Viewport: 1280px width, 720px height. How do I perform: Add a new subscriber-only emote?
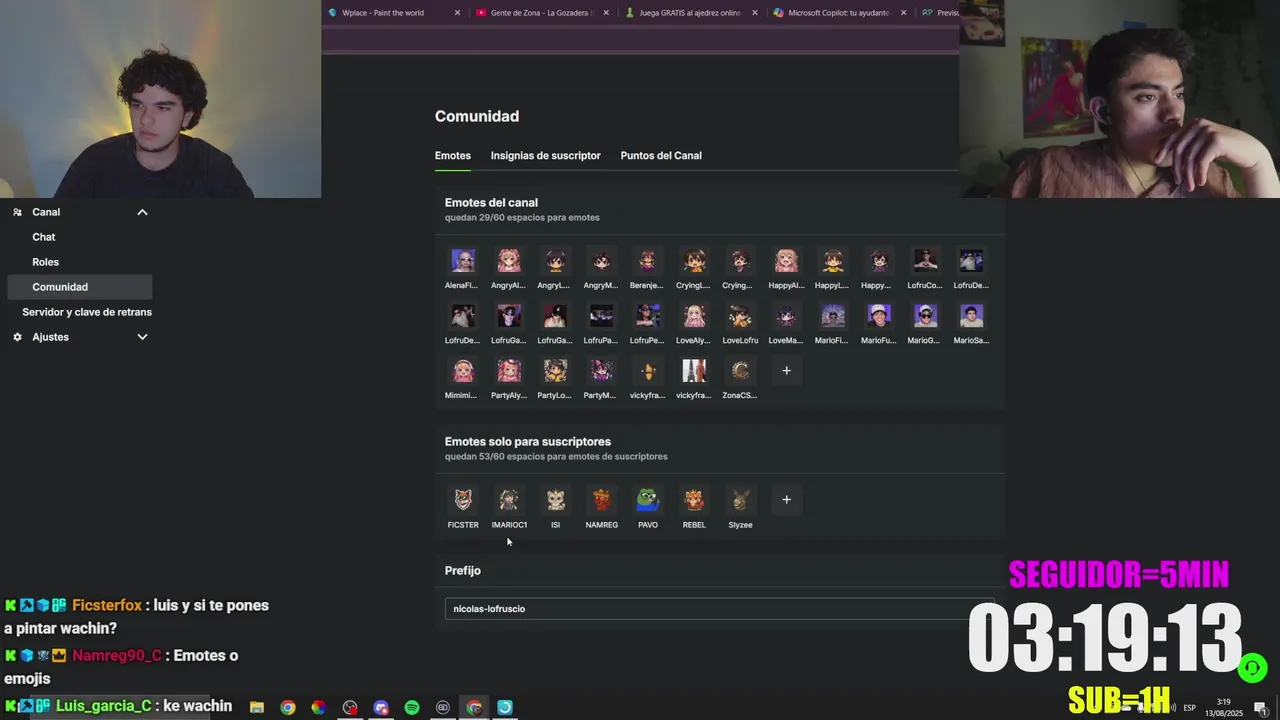point(786,500)
